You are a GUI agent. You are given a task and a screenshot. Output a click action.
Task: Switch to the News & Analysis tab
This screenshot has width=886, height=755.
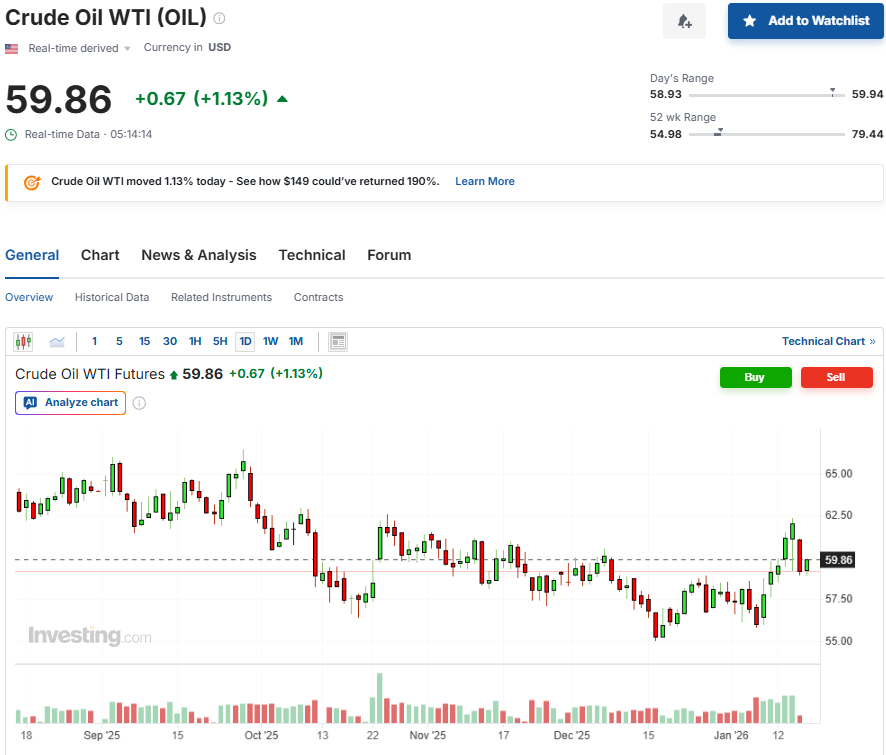pos(198,255)
